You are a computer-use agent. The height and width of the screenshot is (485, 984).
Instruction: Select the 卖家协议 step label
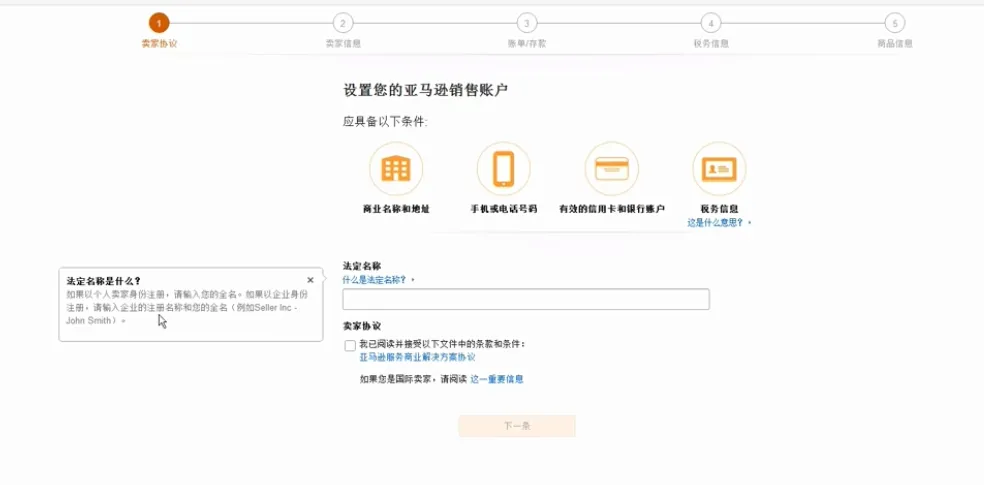point(159,44)
